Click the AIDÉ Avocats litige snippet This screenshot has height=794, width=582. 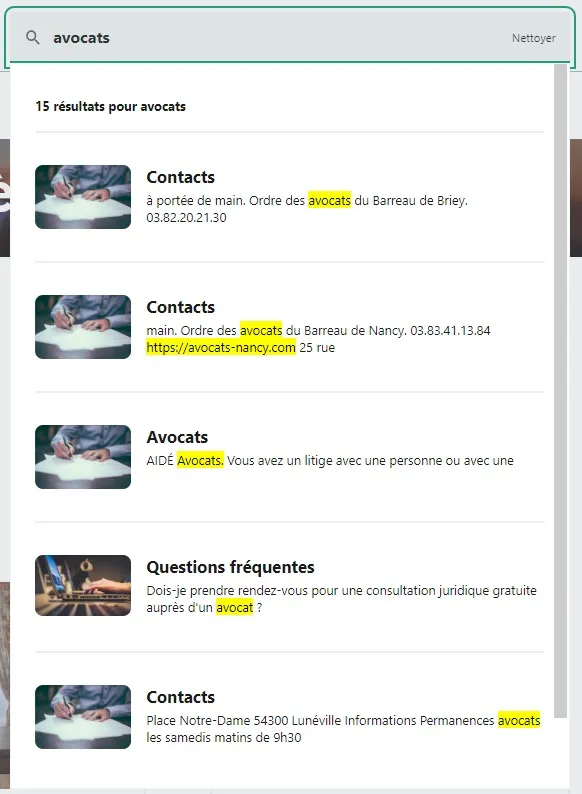(x=330, y=461)
